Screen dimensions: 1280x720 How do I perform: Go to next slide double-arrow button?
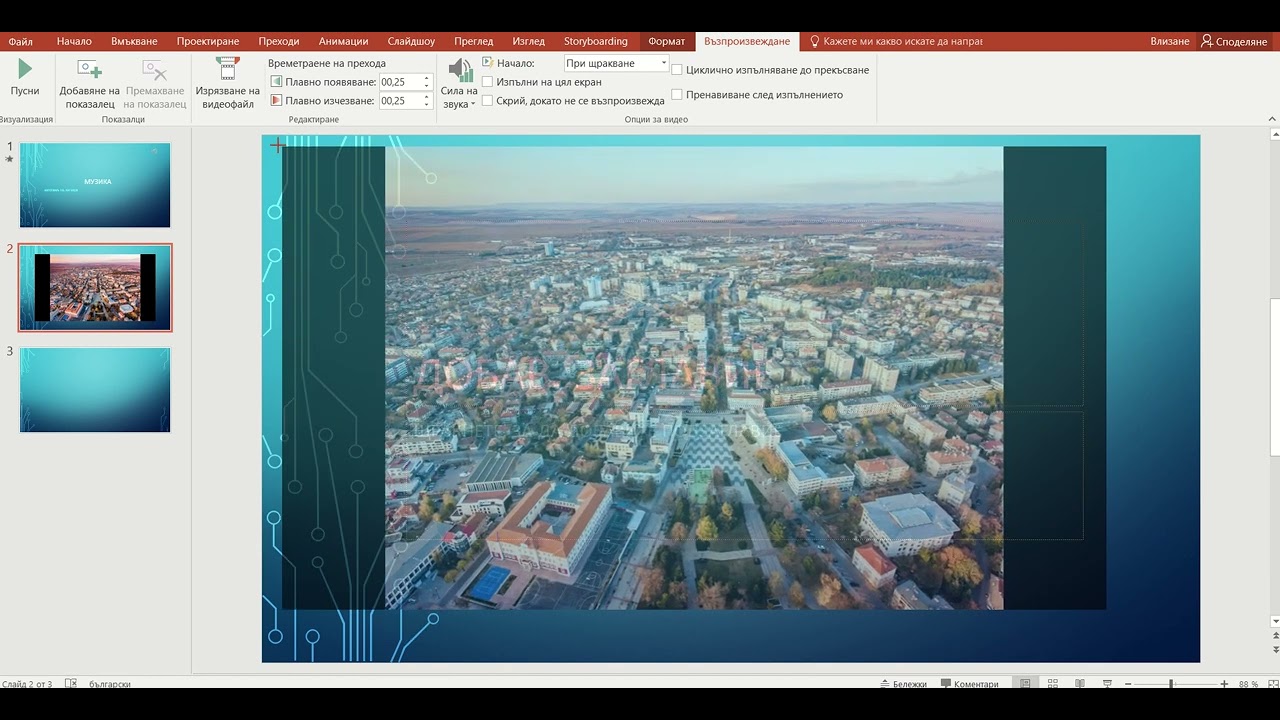tap(1275, 650)
